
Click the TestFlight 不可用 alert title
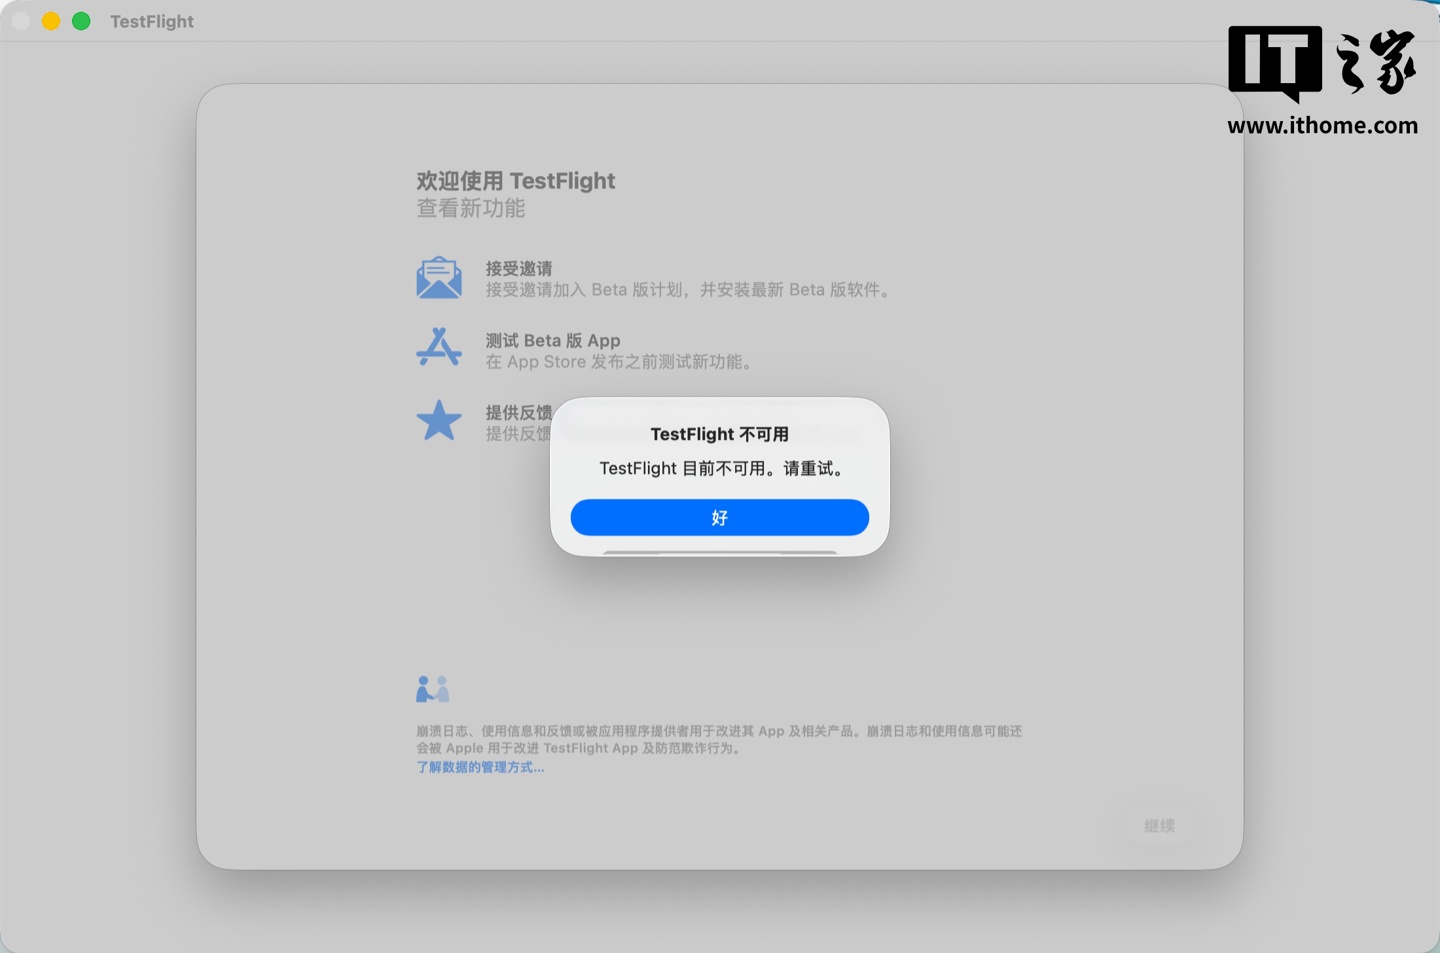(719, 434)
